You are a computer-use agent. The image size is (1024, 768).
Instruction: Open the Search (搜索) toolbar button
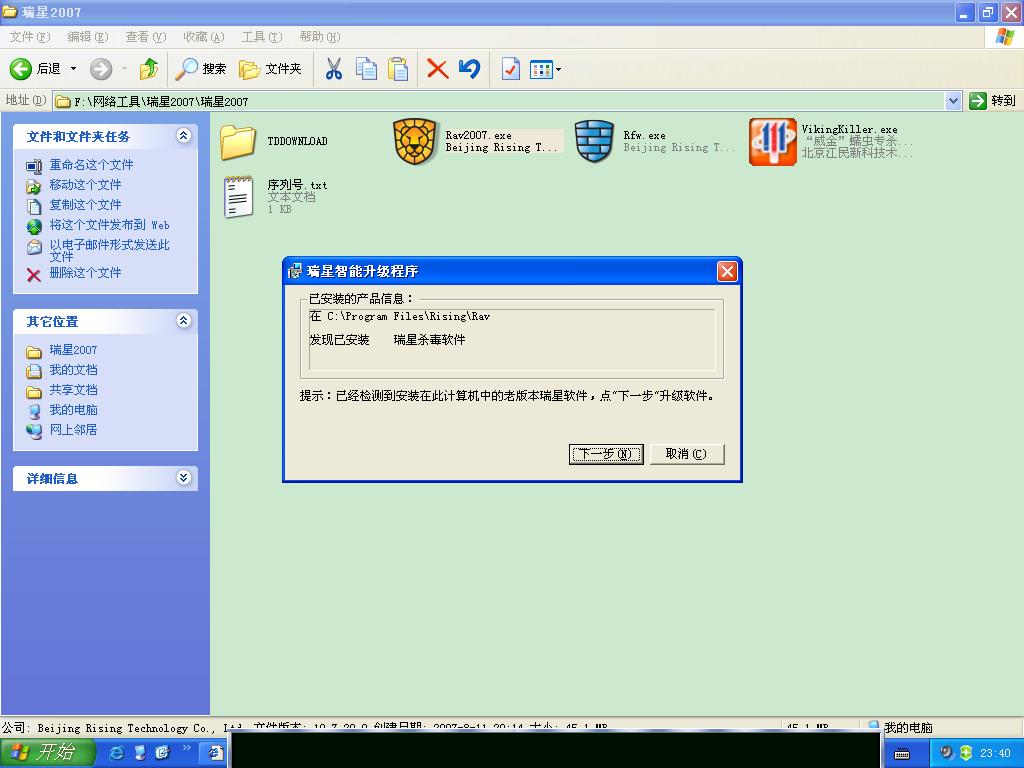[200, 69]
